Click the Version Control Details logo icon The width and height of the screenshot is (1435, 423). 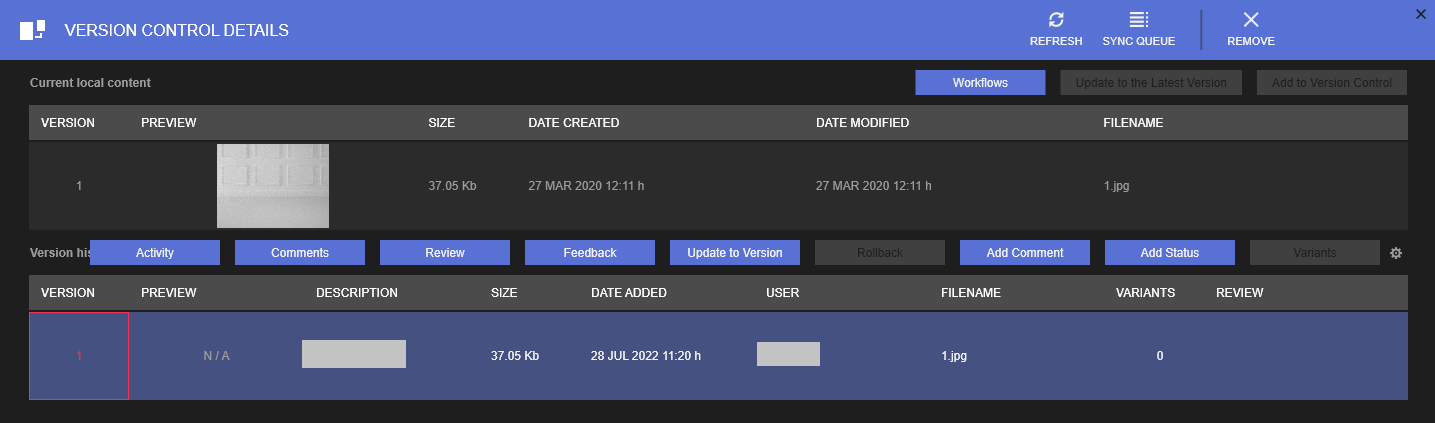33,30
